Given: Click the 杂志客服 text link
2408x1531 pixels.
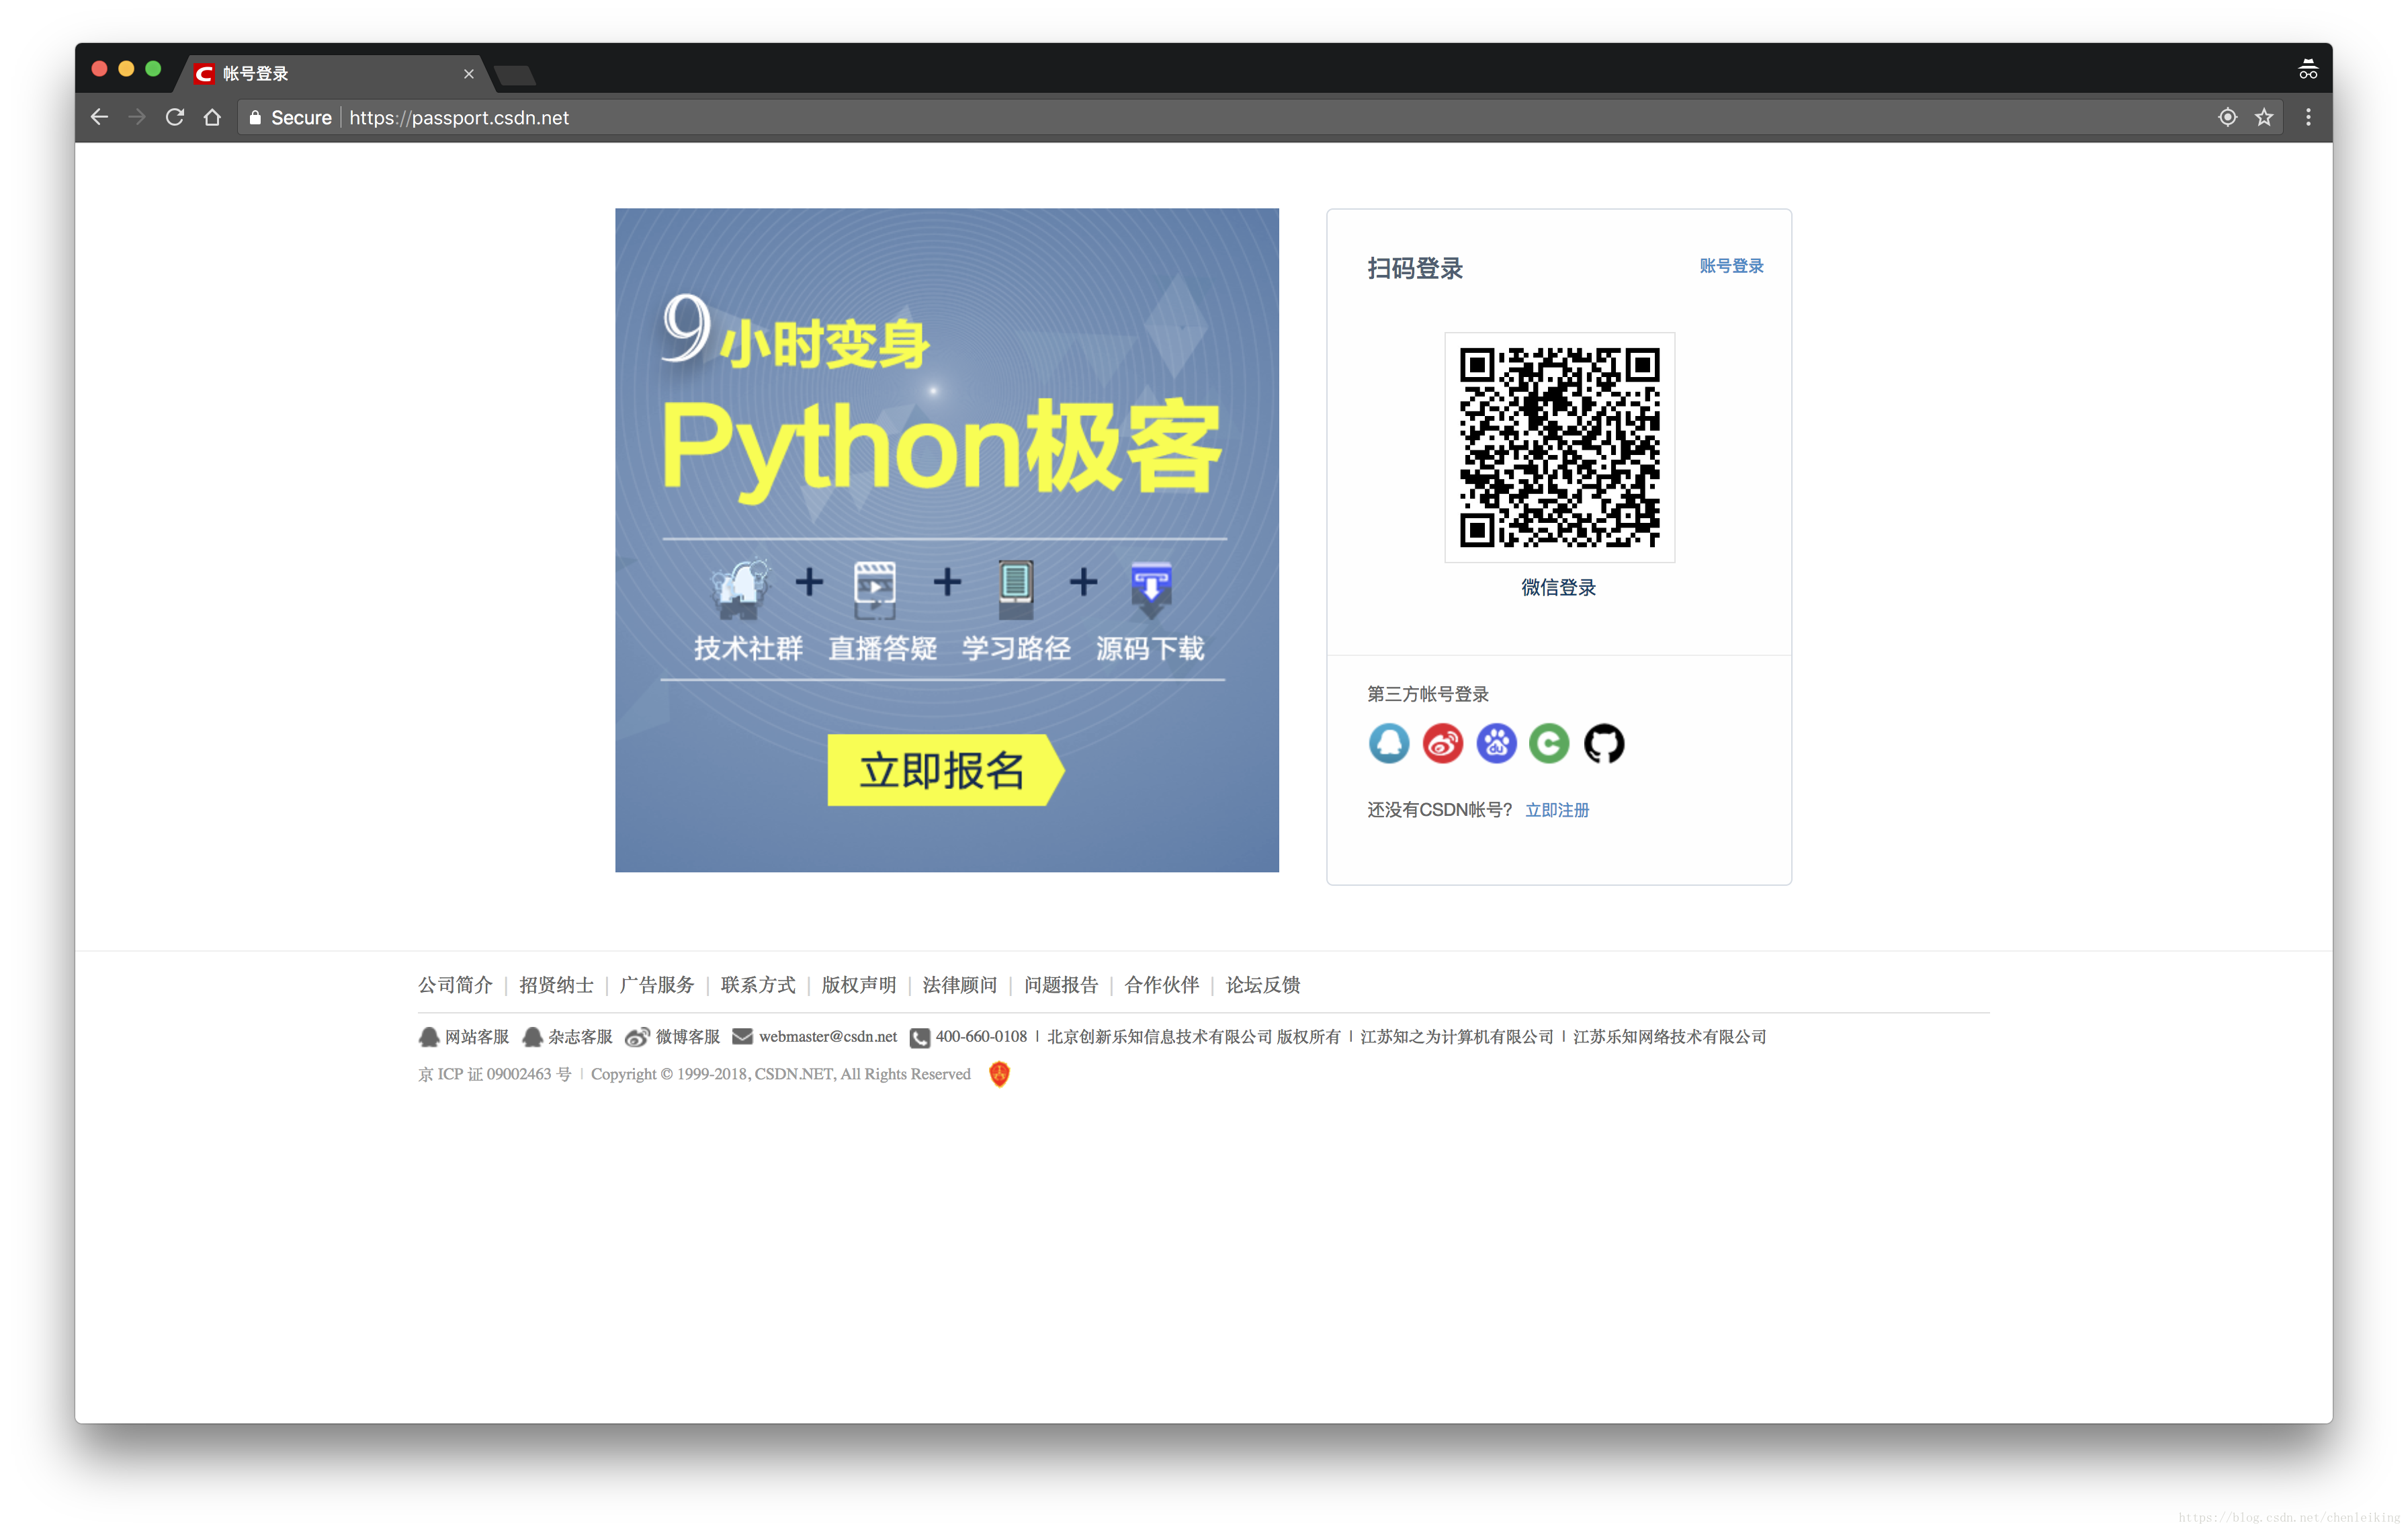Looking at the screenshot, I should coord(580,1037).
